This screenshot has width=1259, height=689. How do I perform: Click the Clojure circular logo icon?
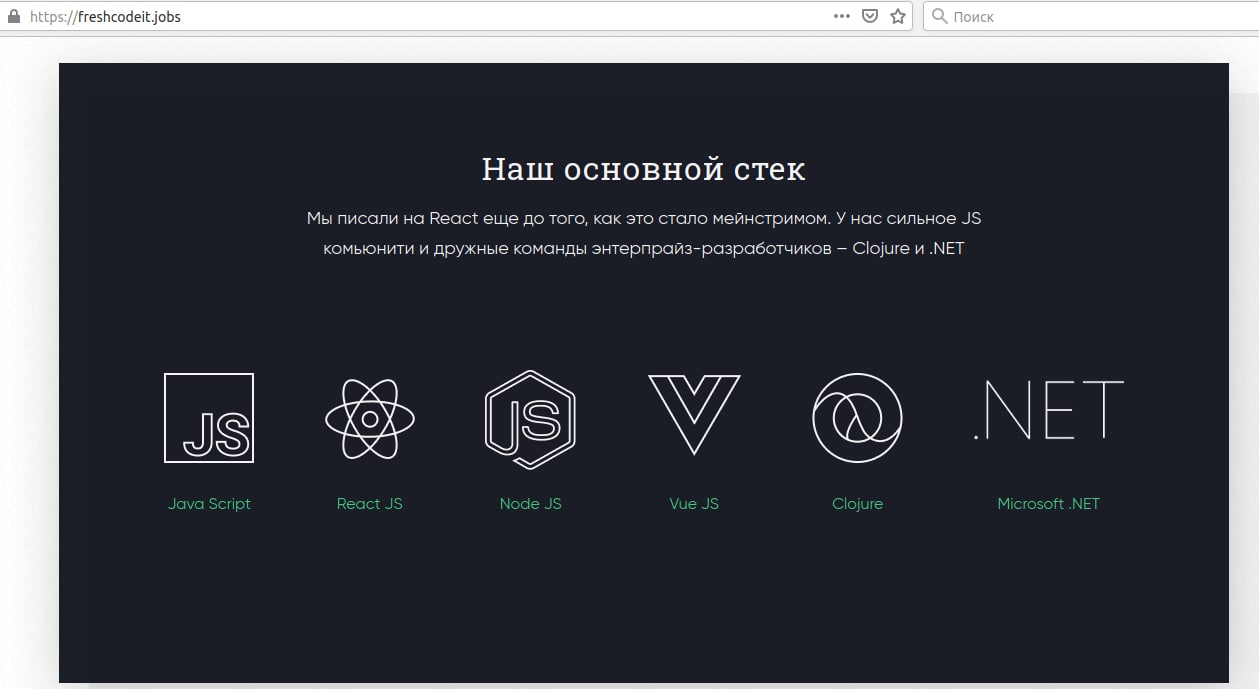coord(857,418)
